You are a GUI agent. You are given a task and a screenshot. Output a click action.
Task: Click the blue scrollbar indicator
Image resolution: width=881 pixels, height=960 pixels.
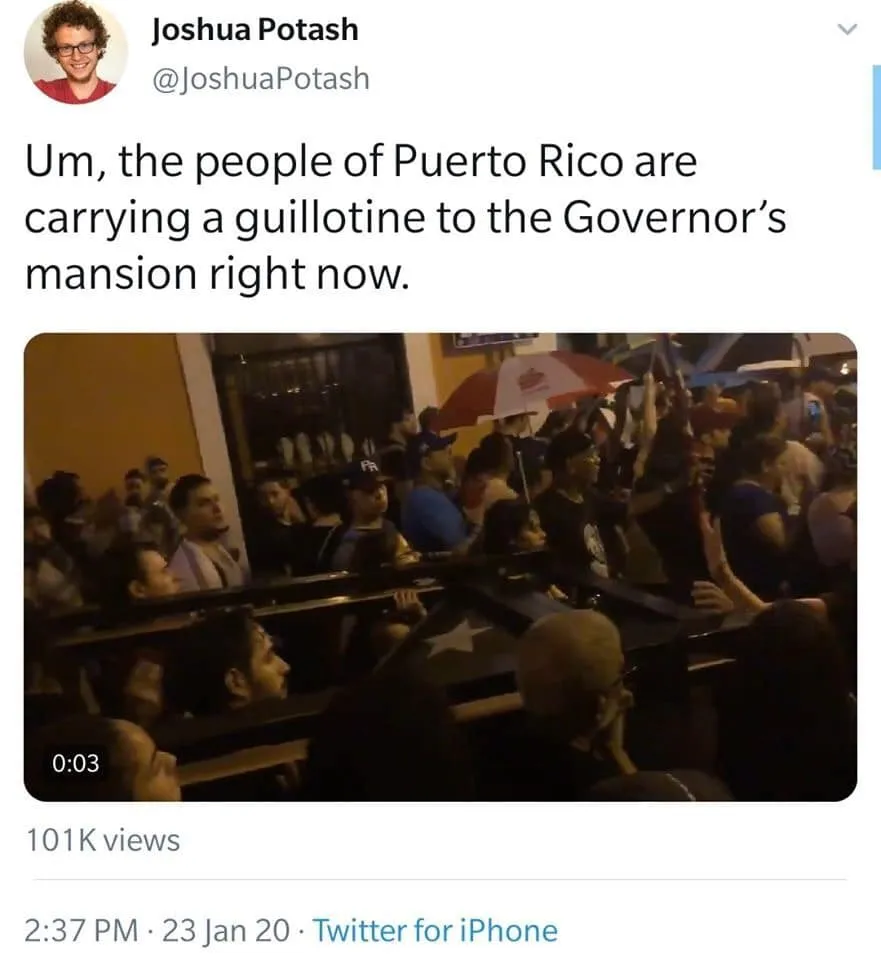coord(876,116)
